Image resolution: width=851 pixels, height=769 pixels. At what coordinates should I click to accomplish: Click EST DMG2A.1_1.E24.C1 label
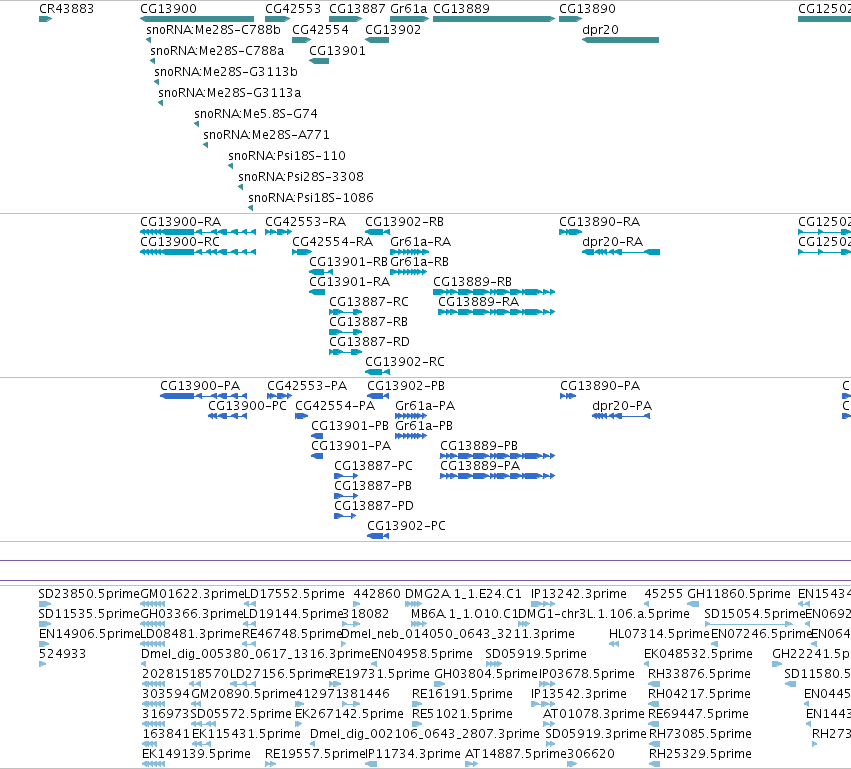click(x=463, y=594)
